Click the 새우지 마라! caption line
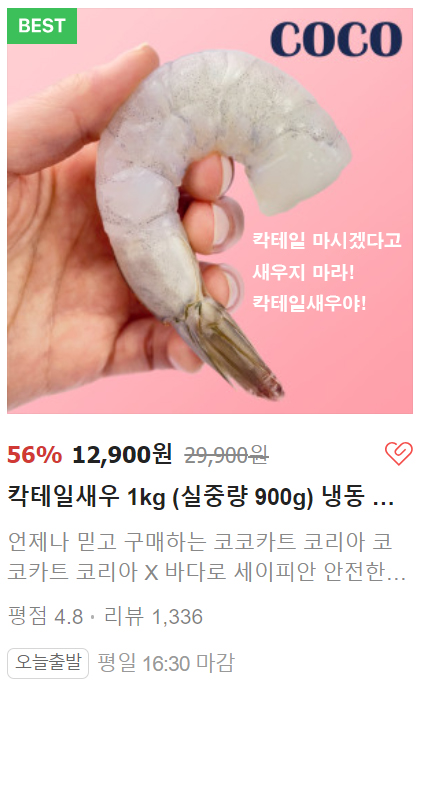 [x=303, y=272]
